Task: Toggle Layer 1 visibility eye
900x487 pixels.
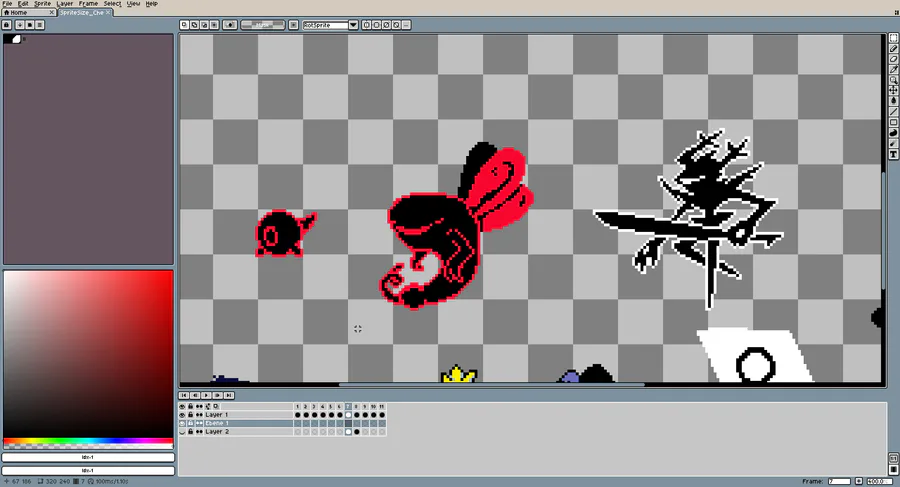Action: pyautogui.click(x=183, y=415)
